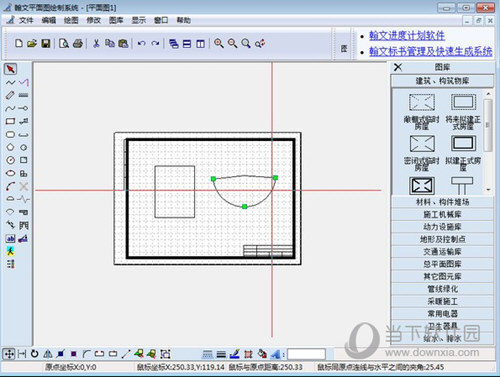500x377 pixels.
Task: Select the text 'ab' tool
Action: coord(10,239)
